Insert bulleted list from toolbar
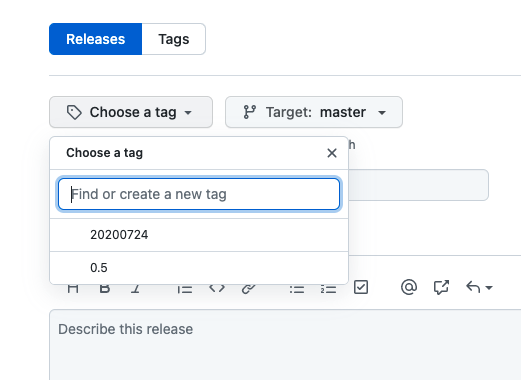This screenshot has width=521, height=380. pos(297,289)
